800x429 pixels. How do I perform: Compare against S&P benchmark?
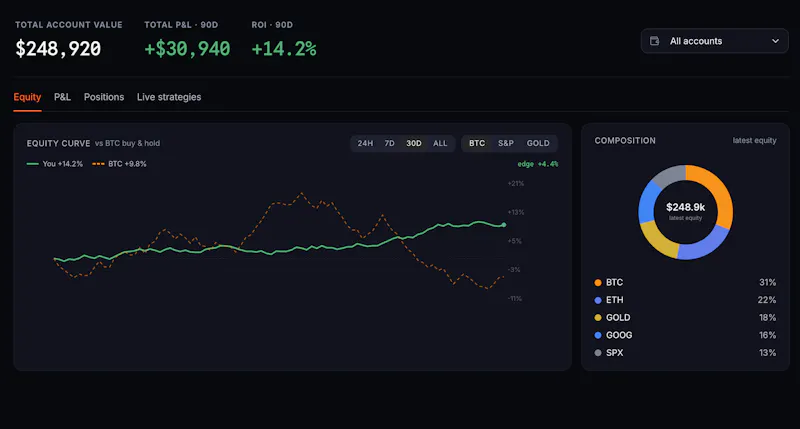coord(506,143)
